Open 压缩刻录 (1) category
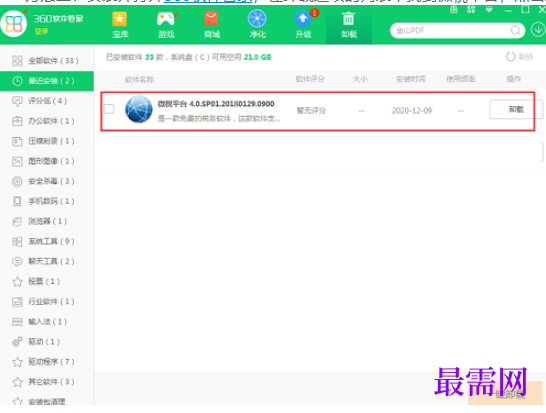 click(47, 141)
